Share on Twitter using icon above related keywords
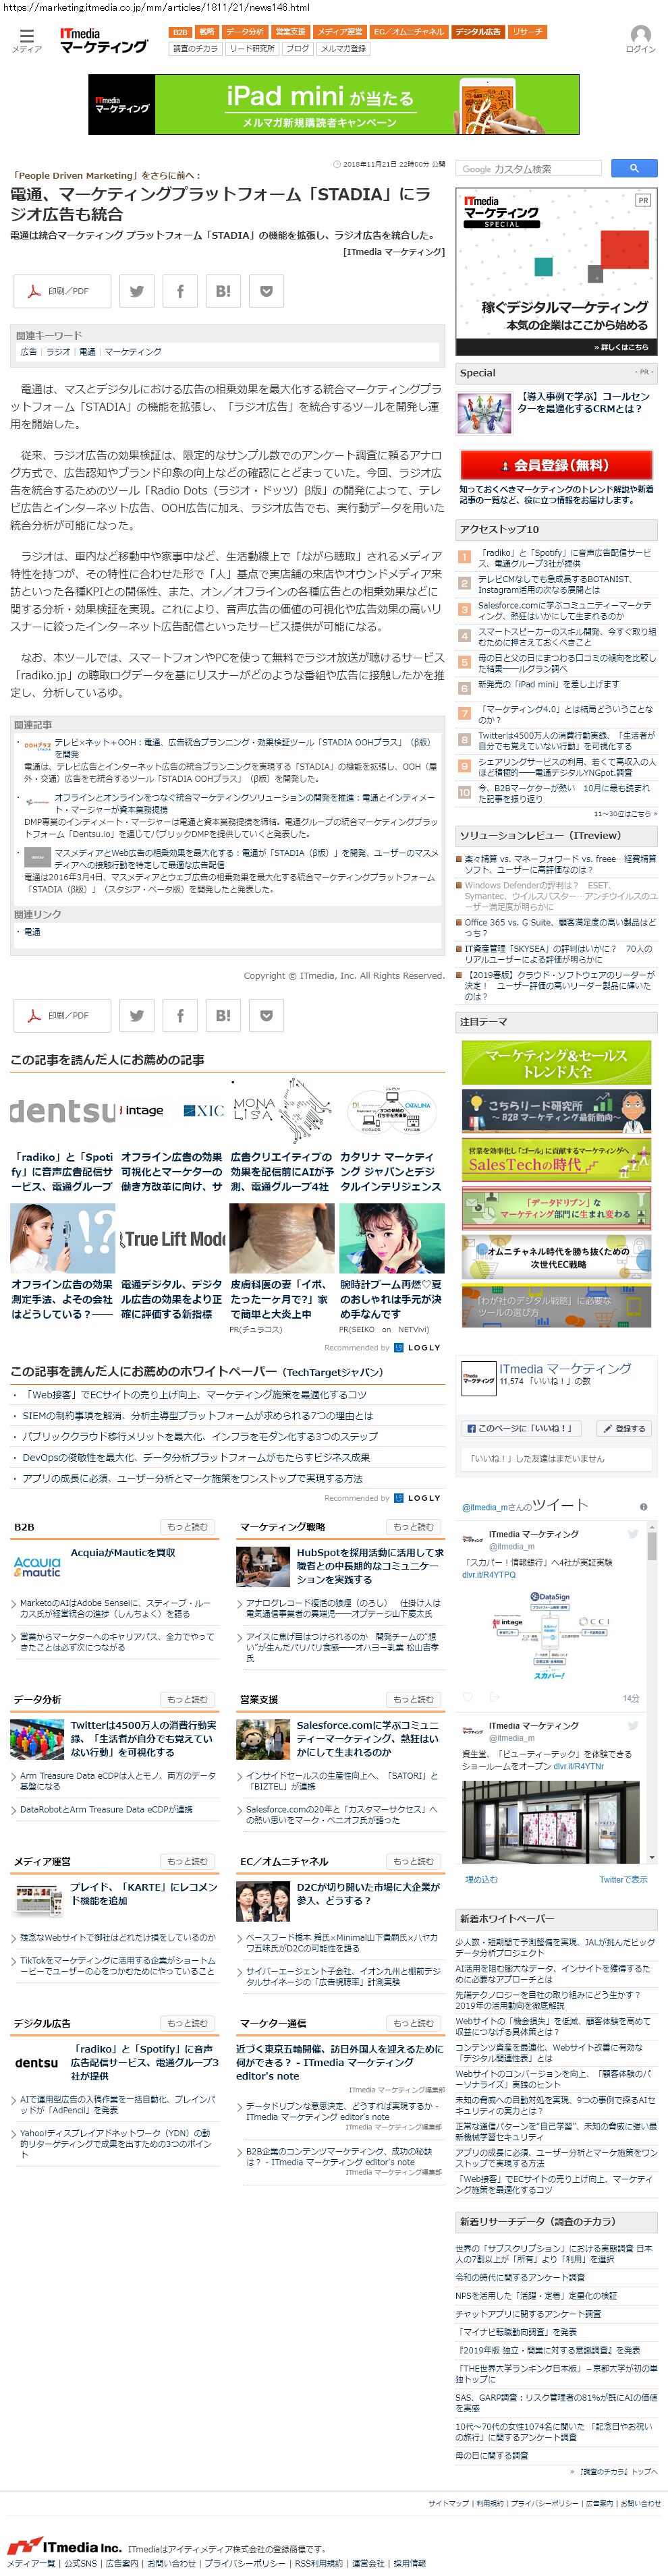 pyautogui.click(x=136, y=291)
